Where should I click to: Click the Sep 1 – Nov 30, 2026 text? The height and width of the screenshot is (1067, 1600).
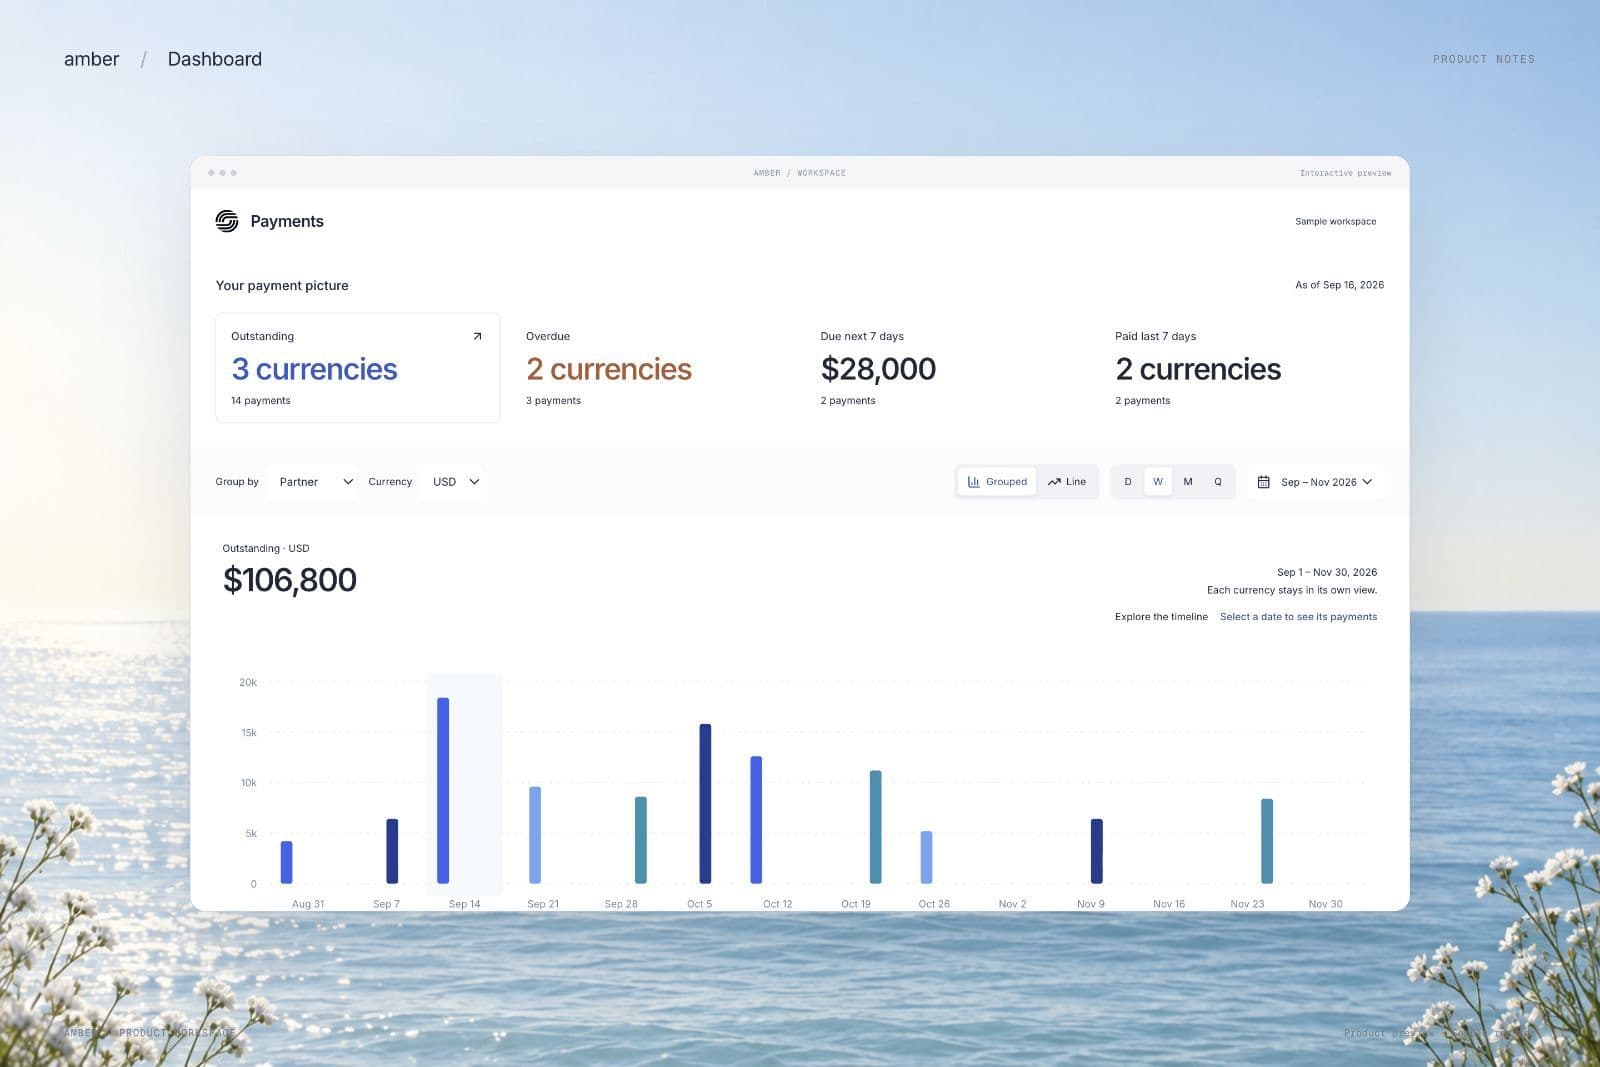tap(1327, 573)
